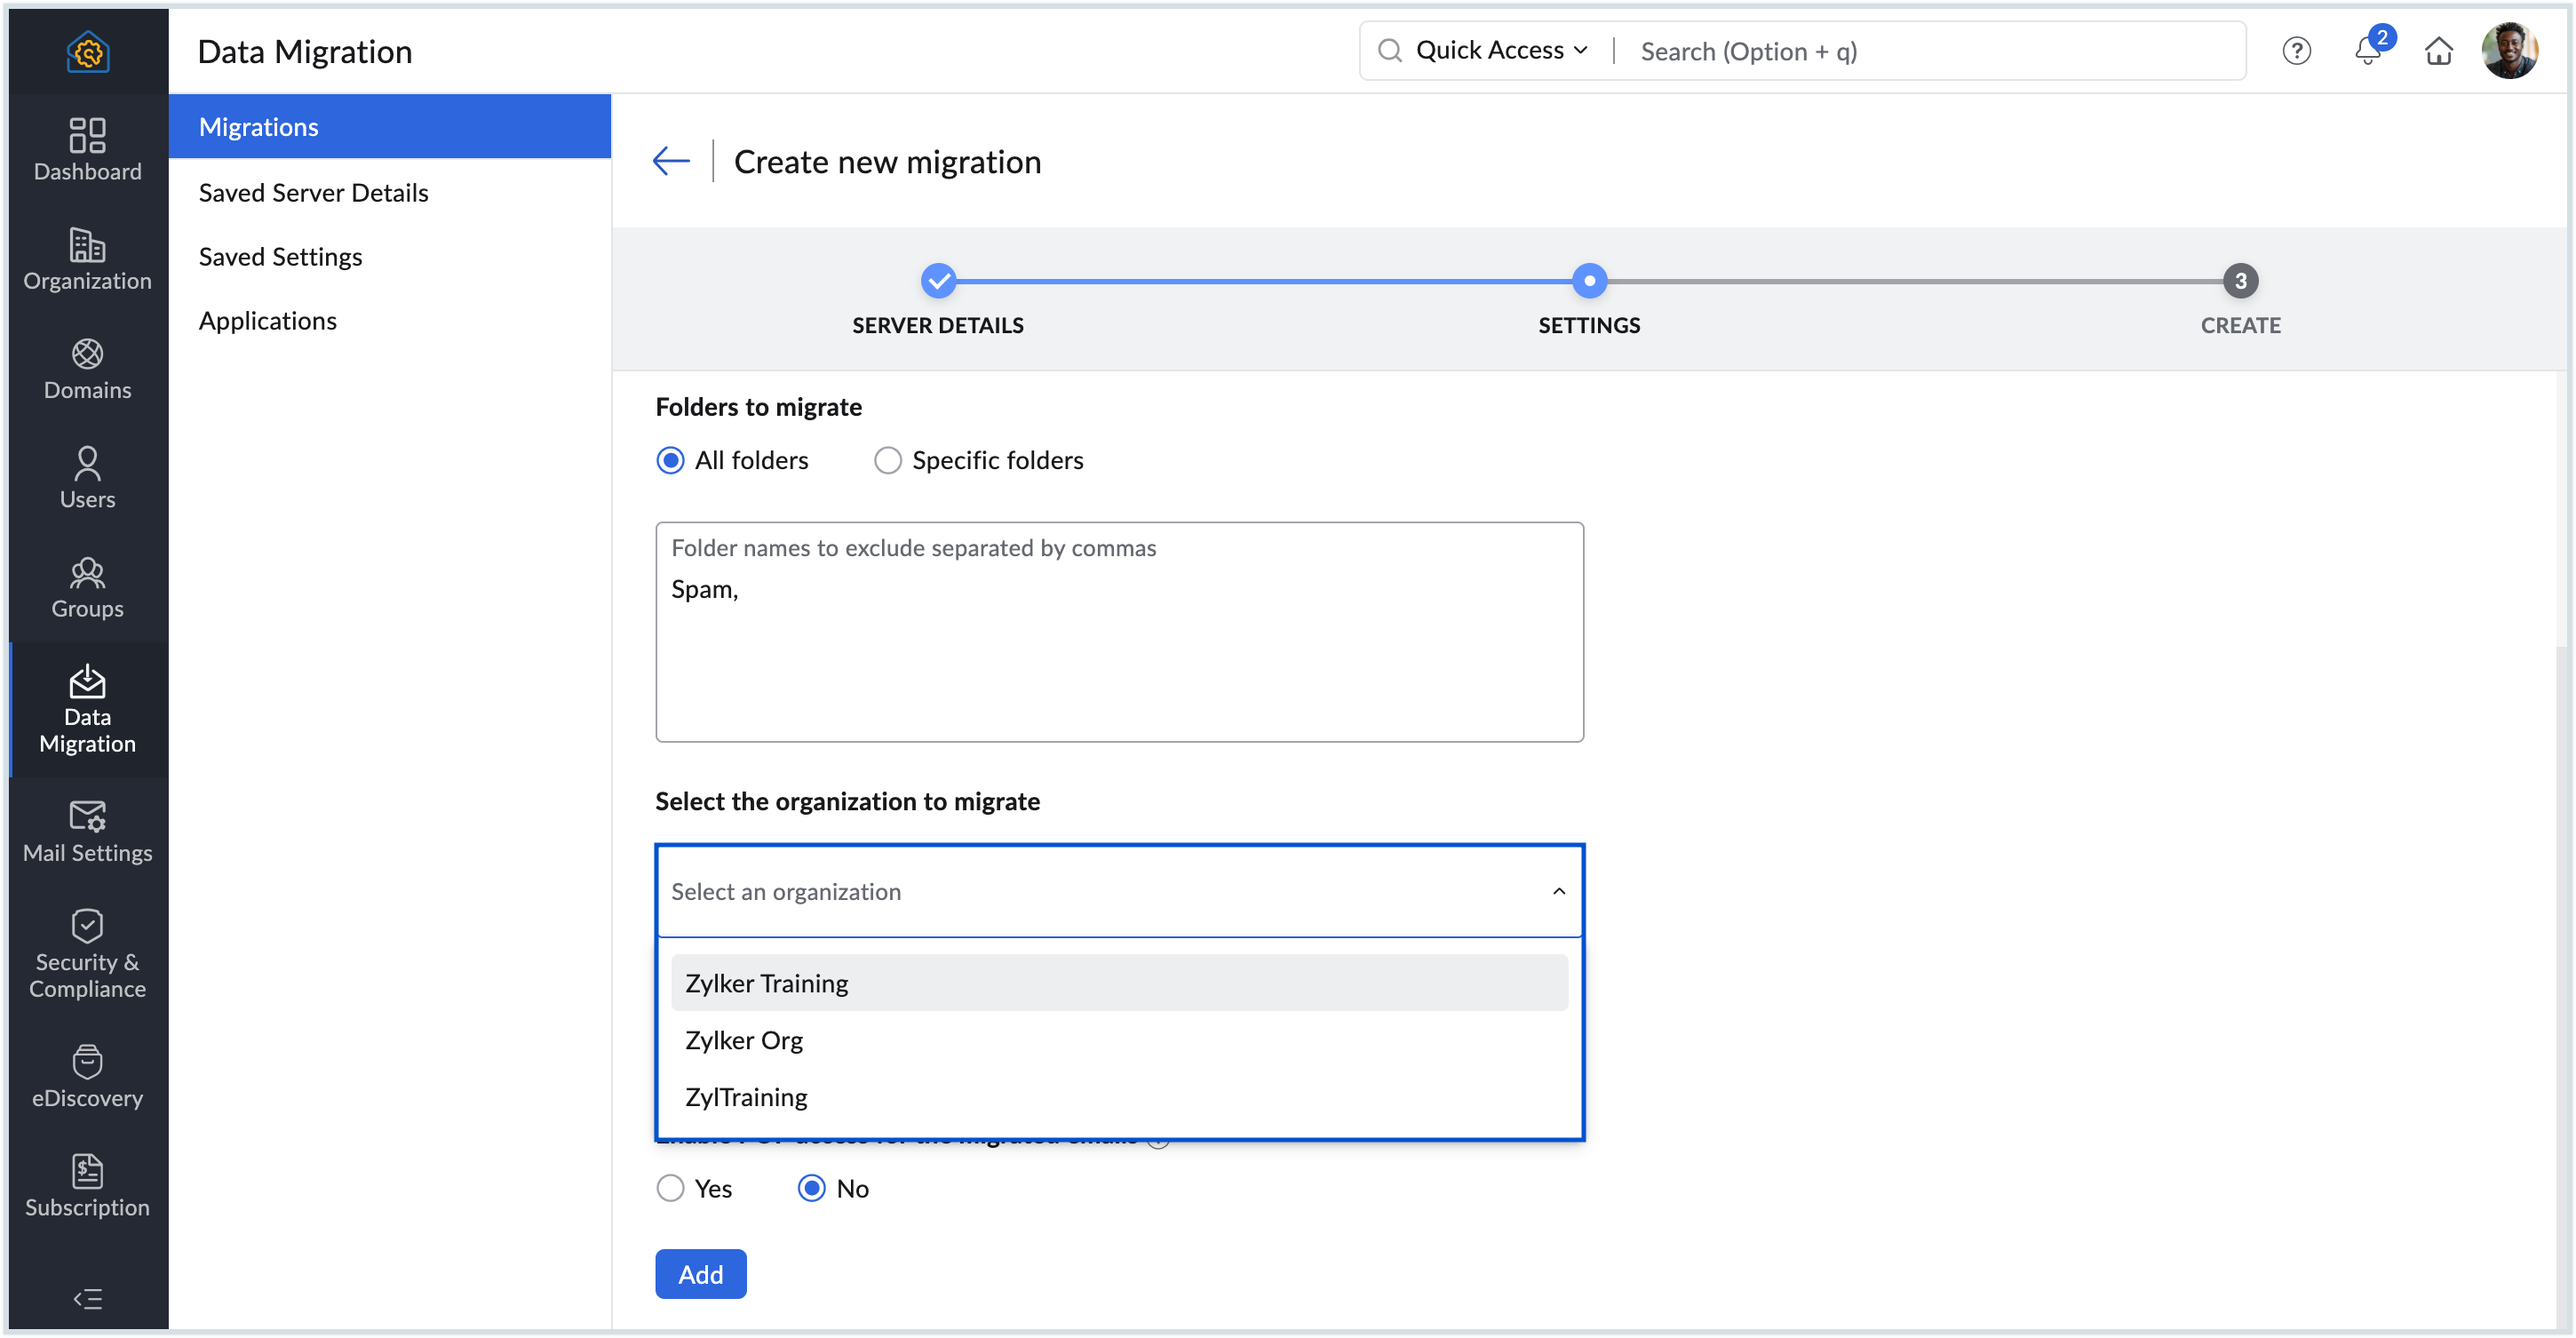Go to Security & Compliance
Viewport: 2576px width, 1338px height.
87,952
